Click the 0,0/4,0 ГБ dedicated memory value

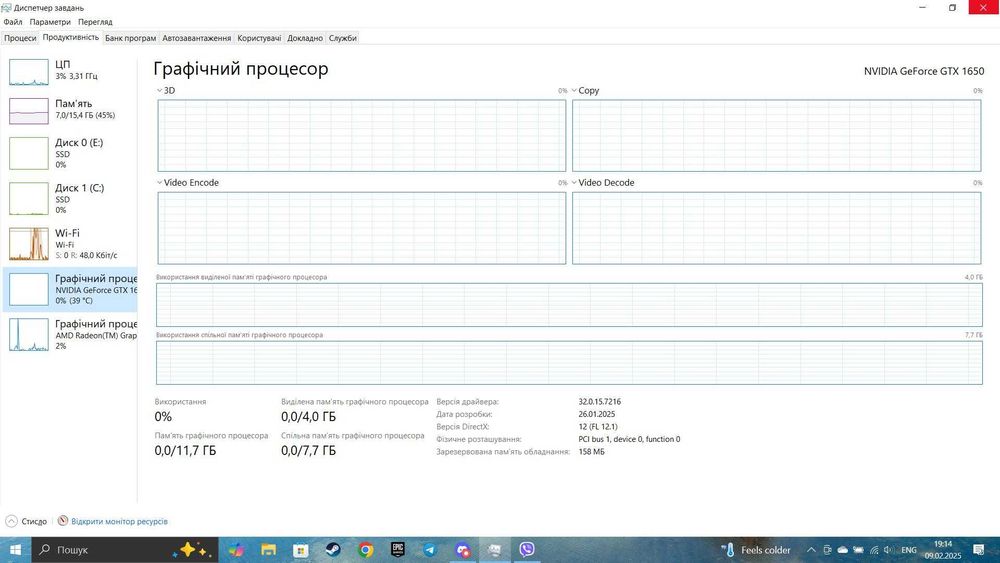pos(308,417)
